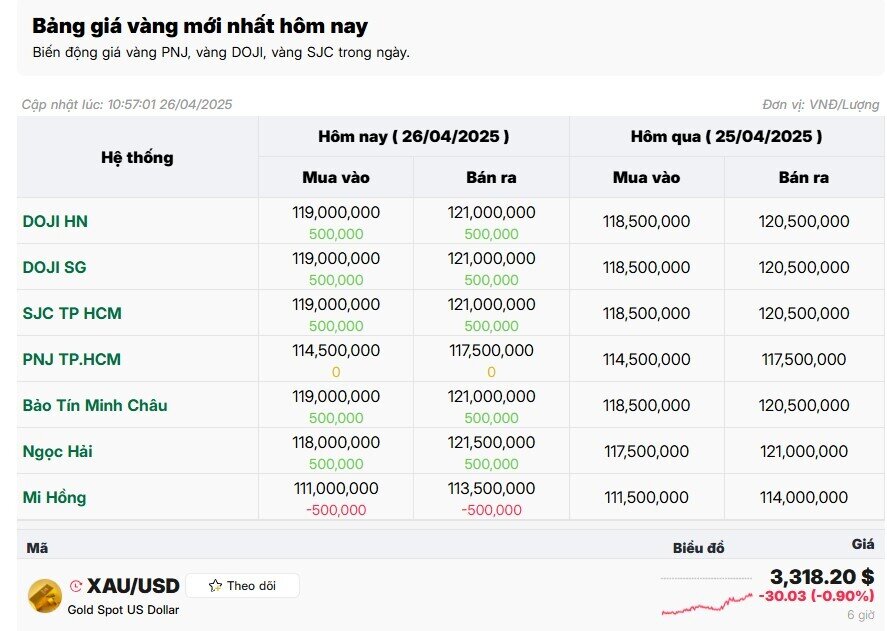
Task: Click Ngọc Hải today's buy price 118,000,000
Action: pyautogui.click(x=336, y=443)
